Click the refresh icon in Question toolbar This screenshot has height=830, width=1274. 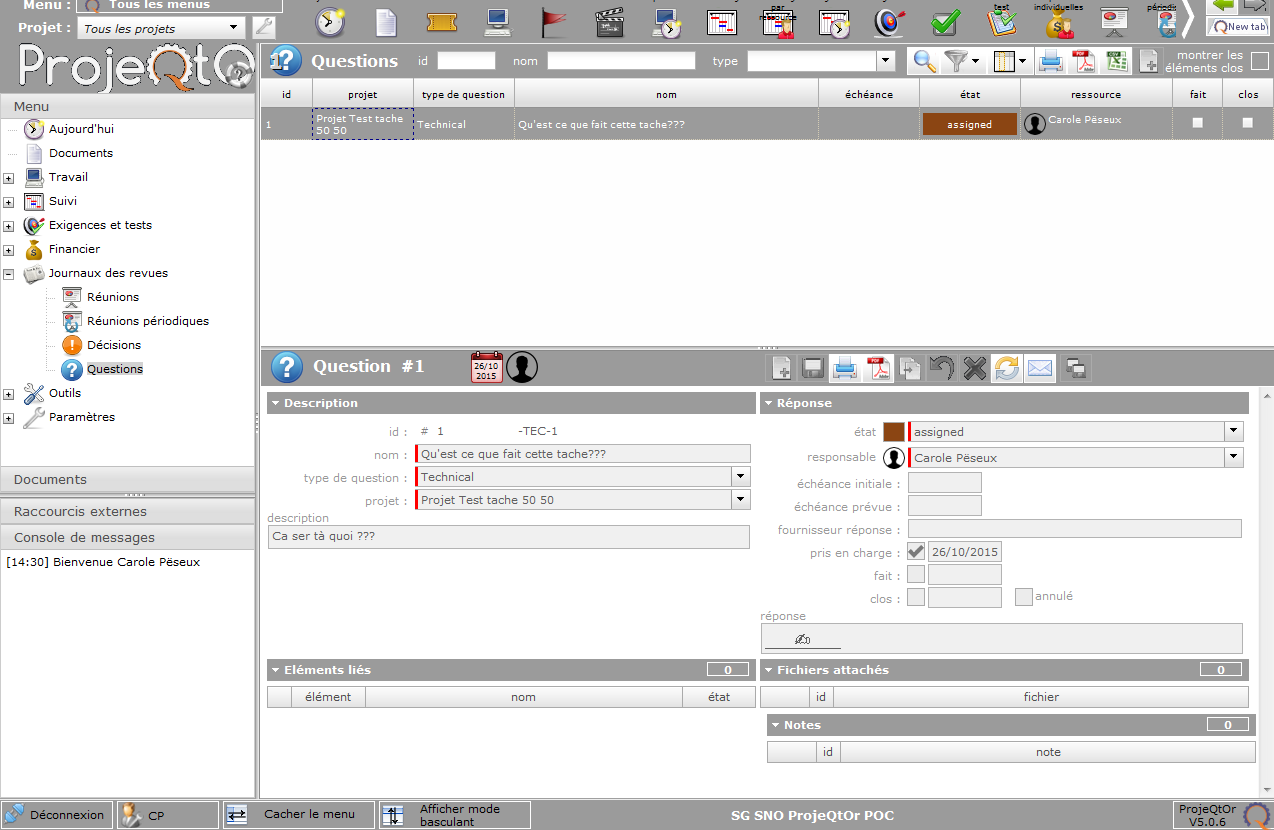(1007, 368)
